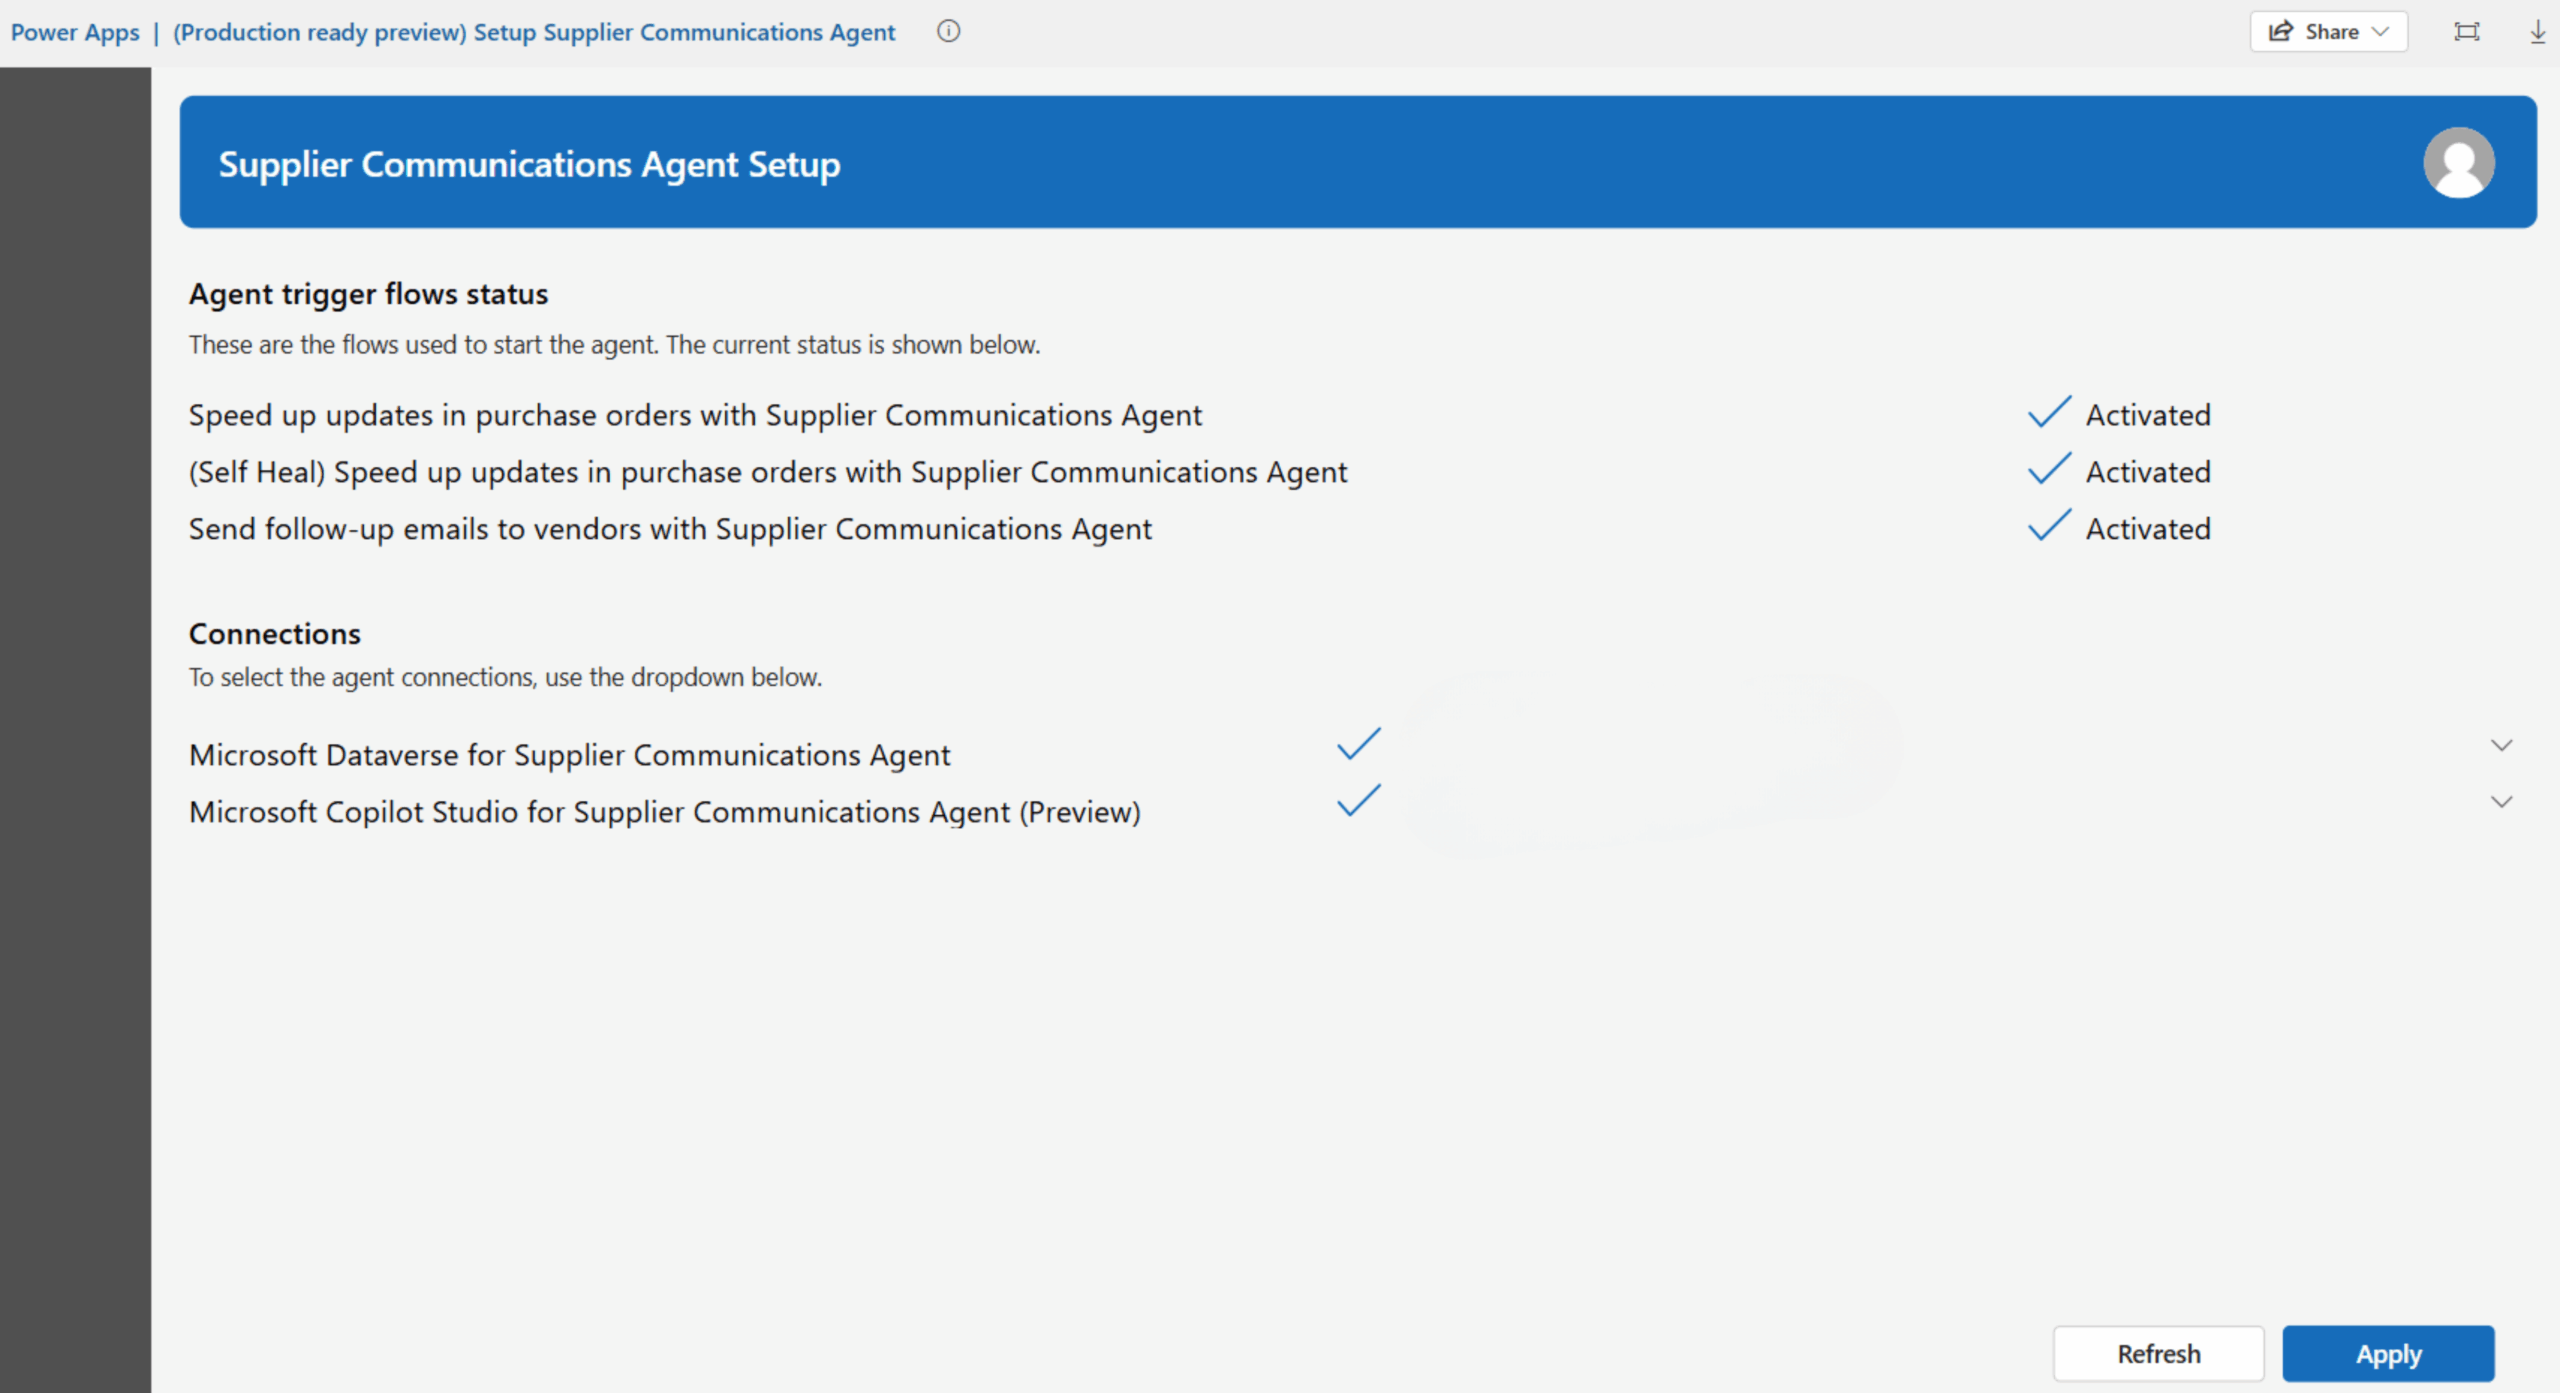Click the download app icon
The height and width of the screenshot is (1393, 2560).
pos(2537,31)
